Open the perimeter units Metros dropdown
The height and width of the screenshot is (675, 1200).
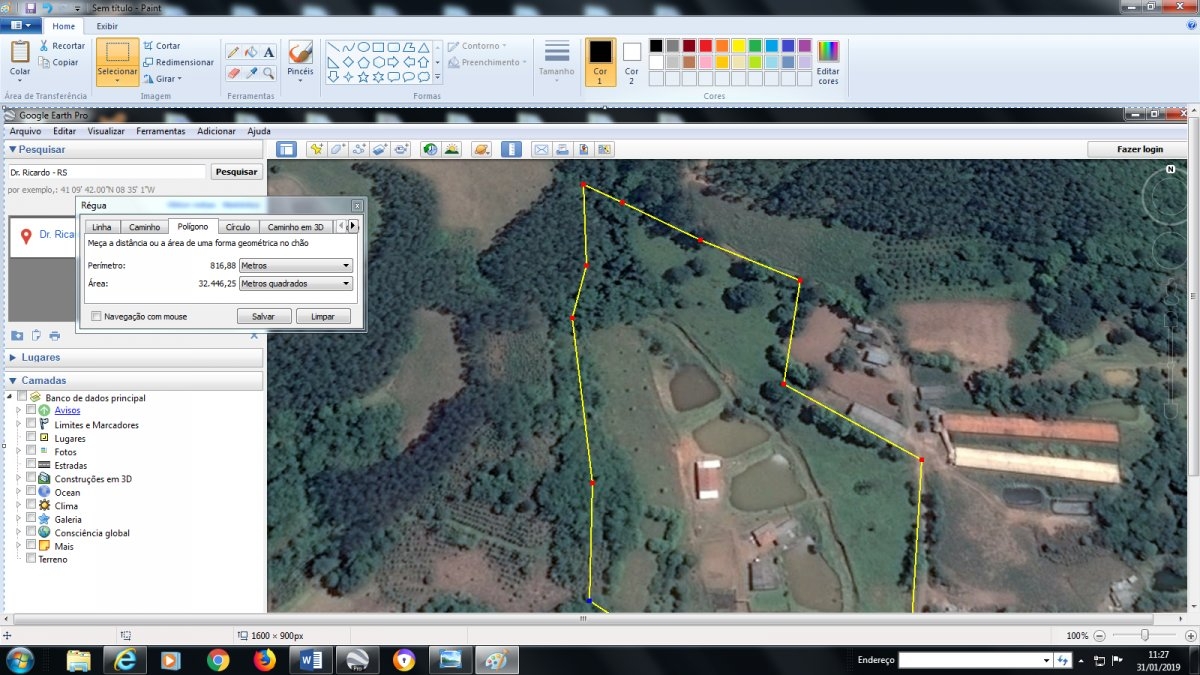(x=296, y=266)
